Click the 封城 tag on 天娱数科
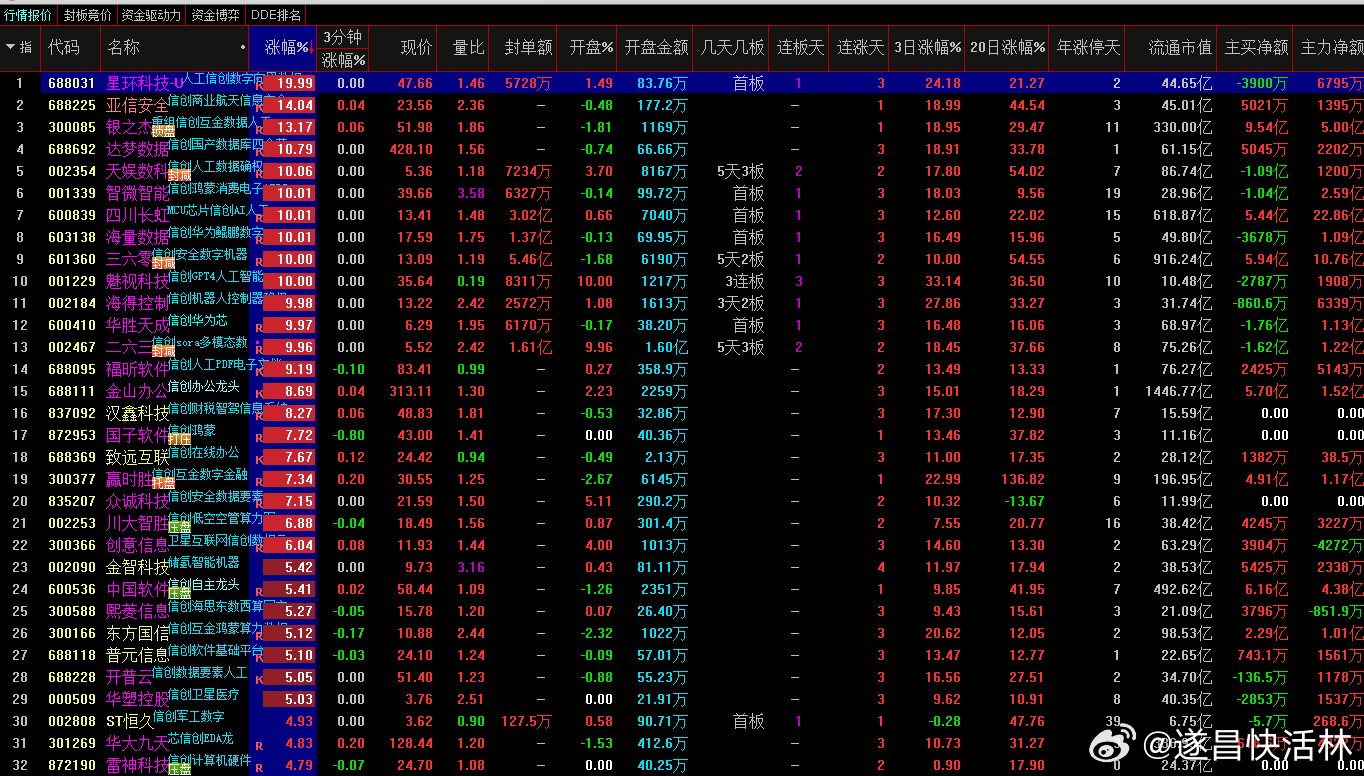The height and width of the screenshot is (776, 1364). click(x=180, y=174)
